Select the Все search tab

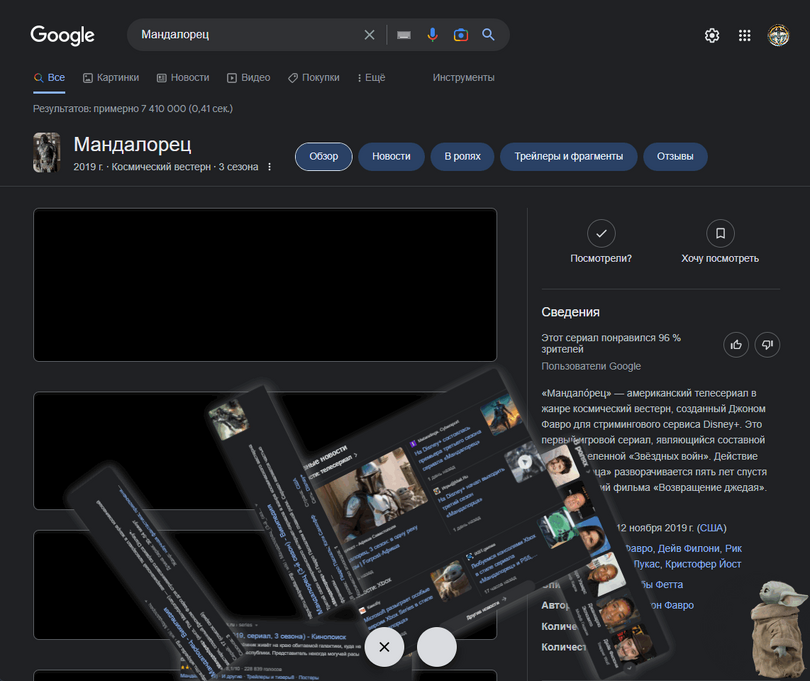(x=50, y=78)
